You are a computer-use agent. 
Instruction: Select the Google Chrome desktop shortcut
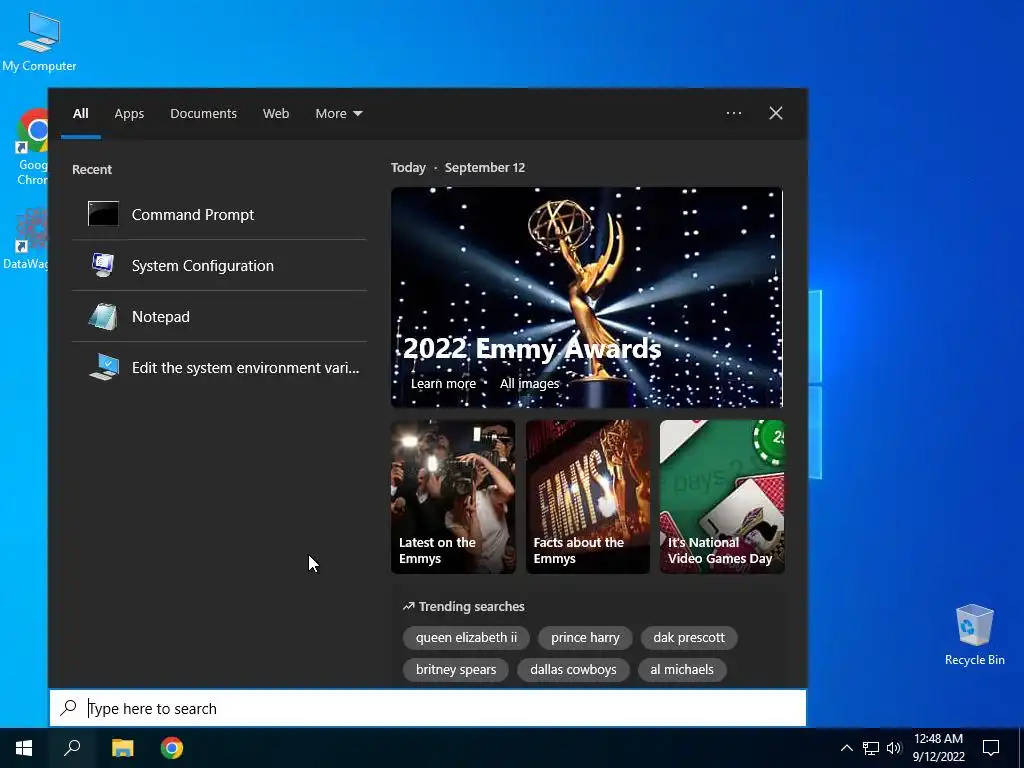(32, 148)
